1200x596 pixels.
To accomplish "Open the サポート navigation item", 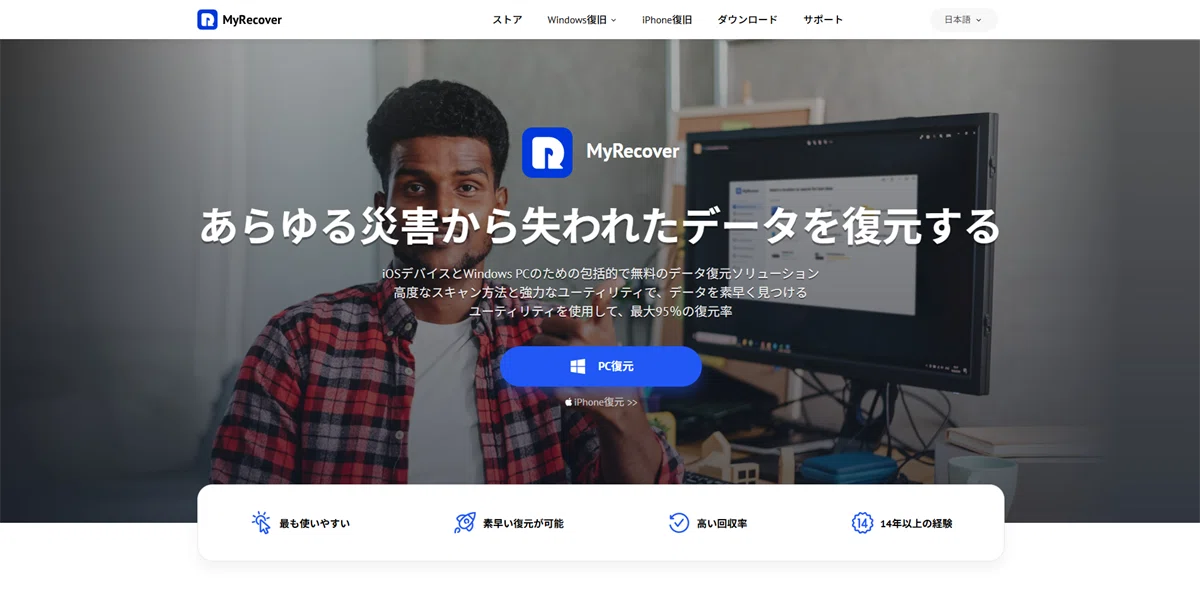I will click(x=823, y=20).
